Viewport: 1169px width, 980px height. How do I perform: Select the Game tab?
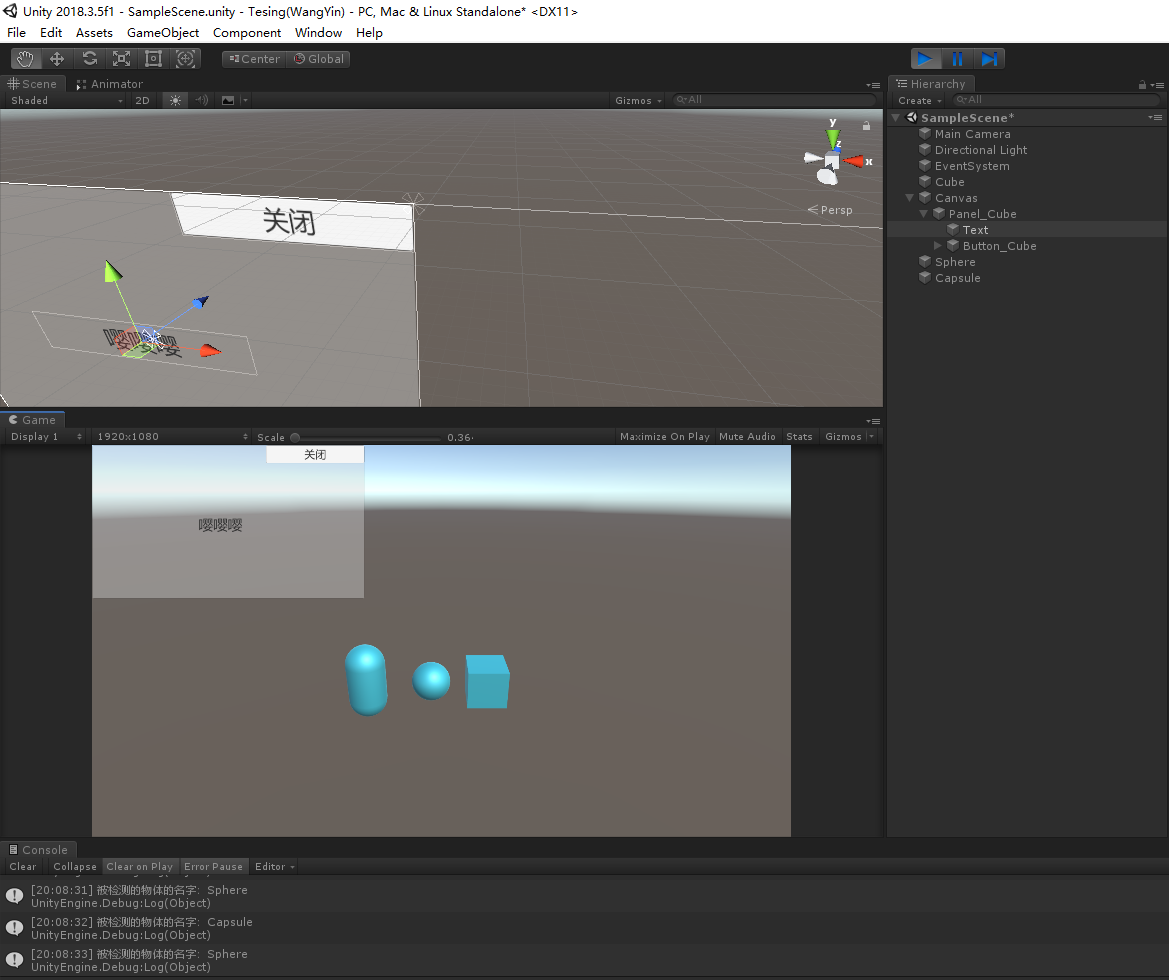point(33,420)
